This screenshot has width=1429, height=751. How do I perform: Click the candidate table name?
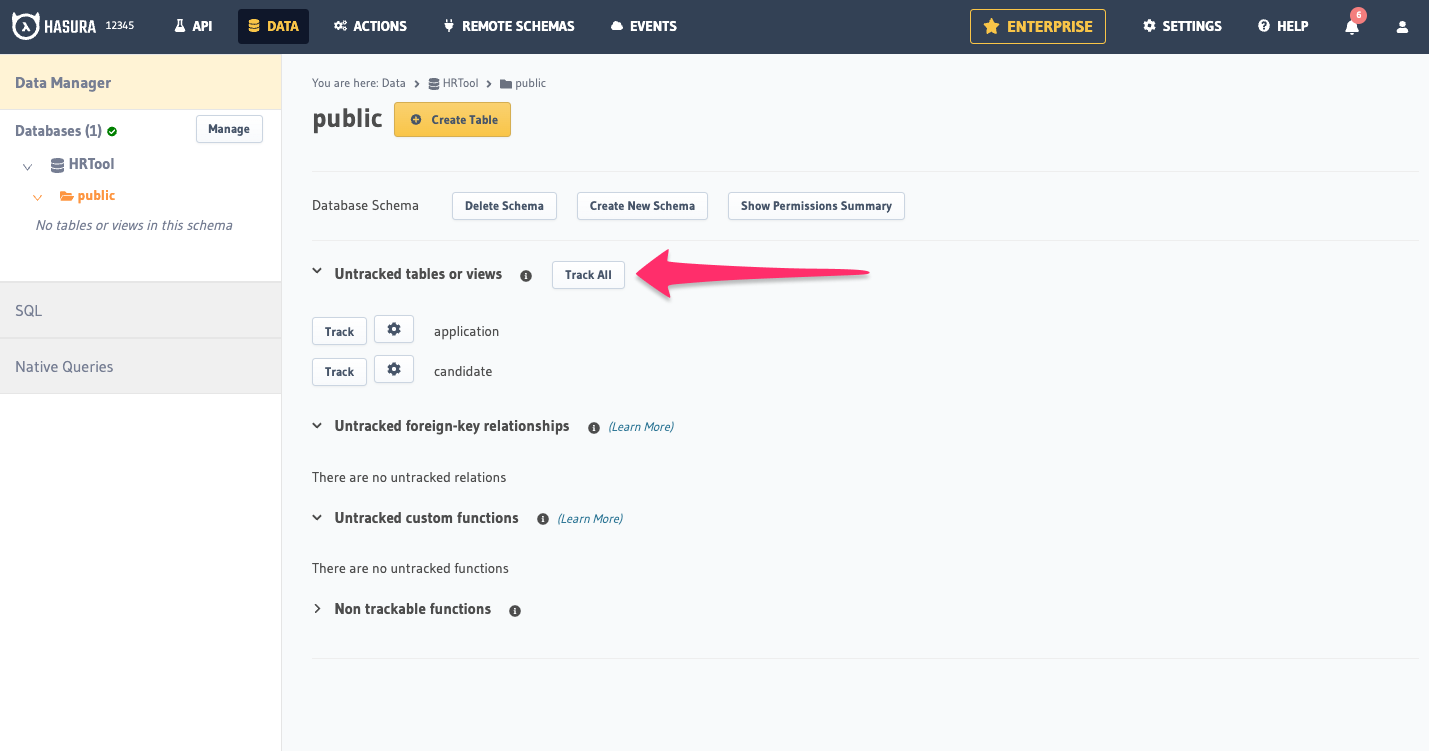[x=463, y=371]
